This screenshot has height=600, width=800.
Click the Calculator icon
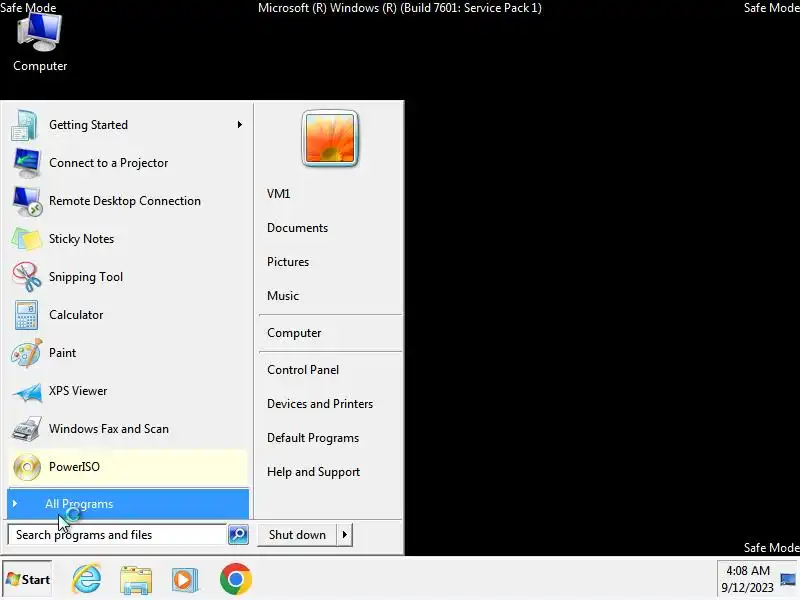point(27,315)
